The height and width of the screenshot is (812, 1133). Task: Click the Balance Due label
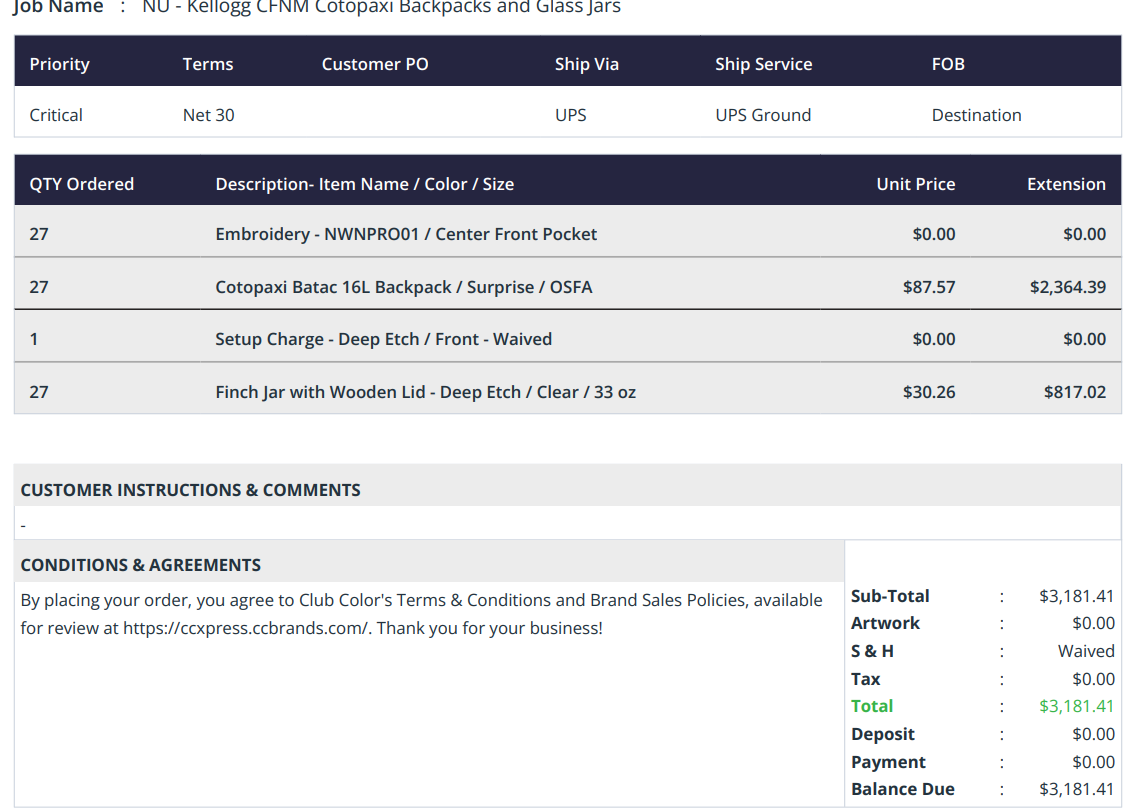coord(902,789)
